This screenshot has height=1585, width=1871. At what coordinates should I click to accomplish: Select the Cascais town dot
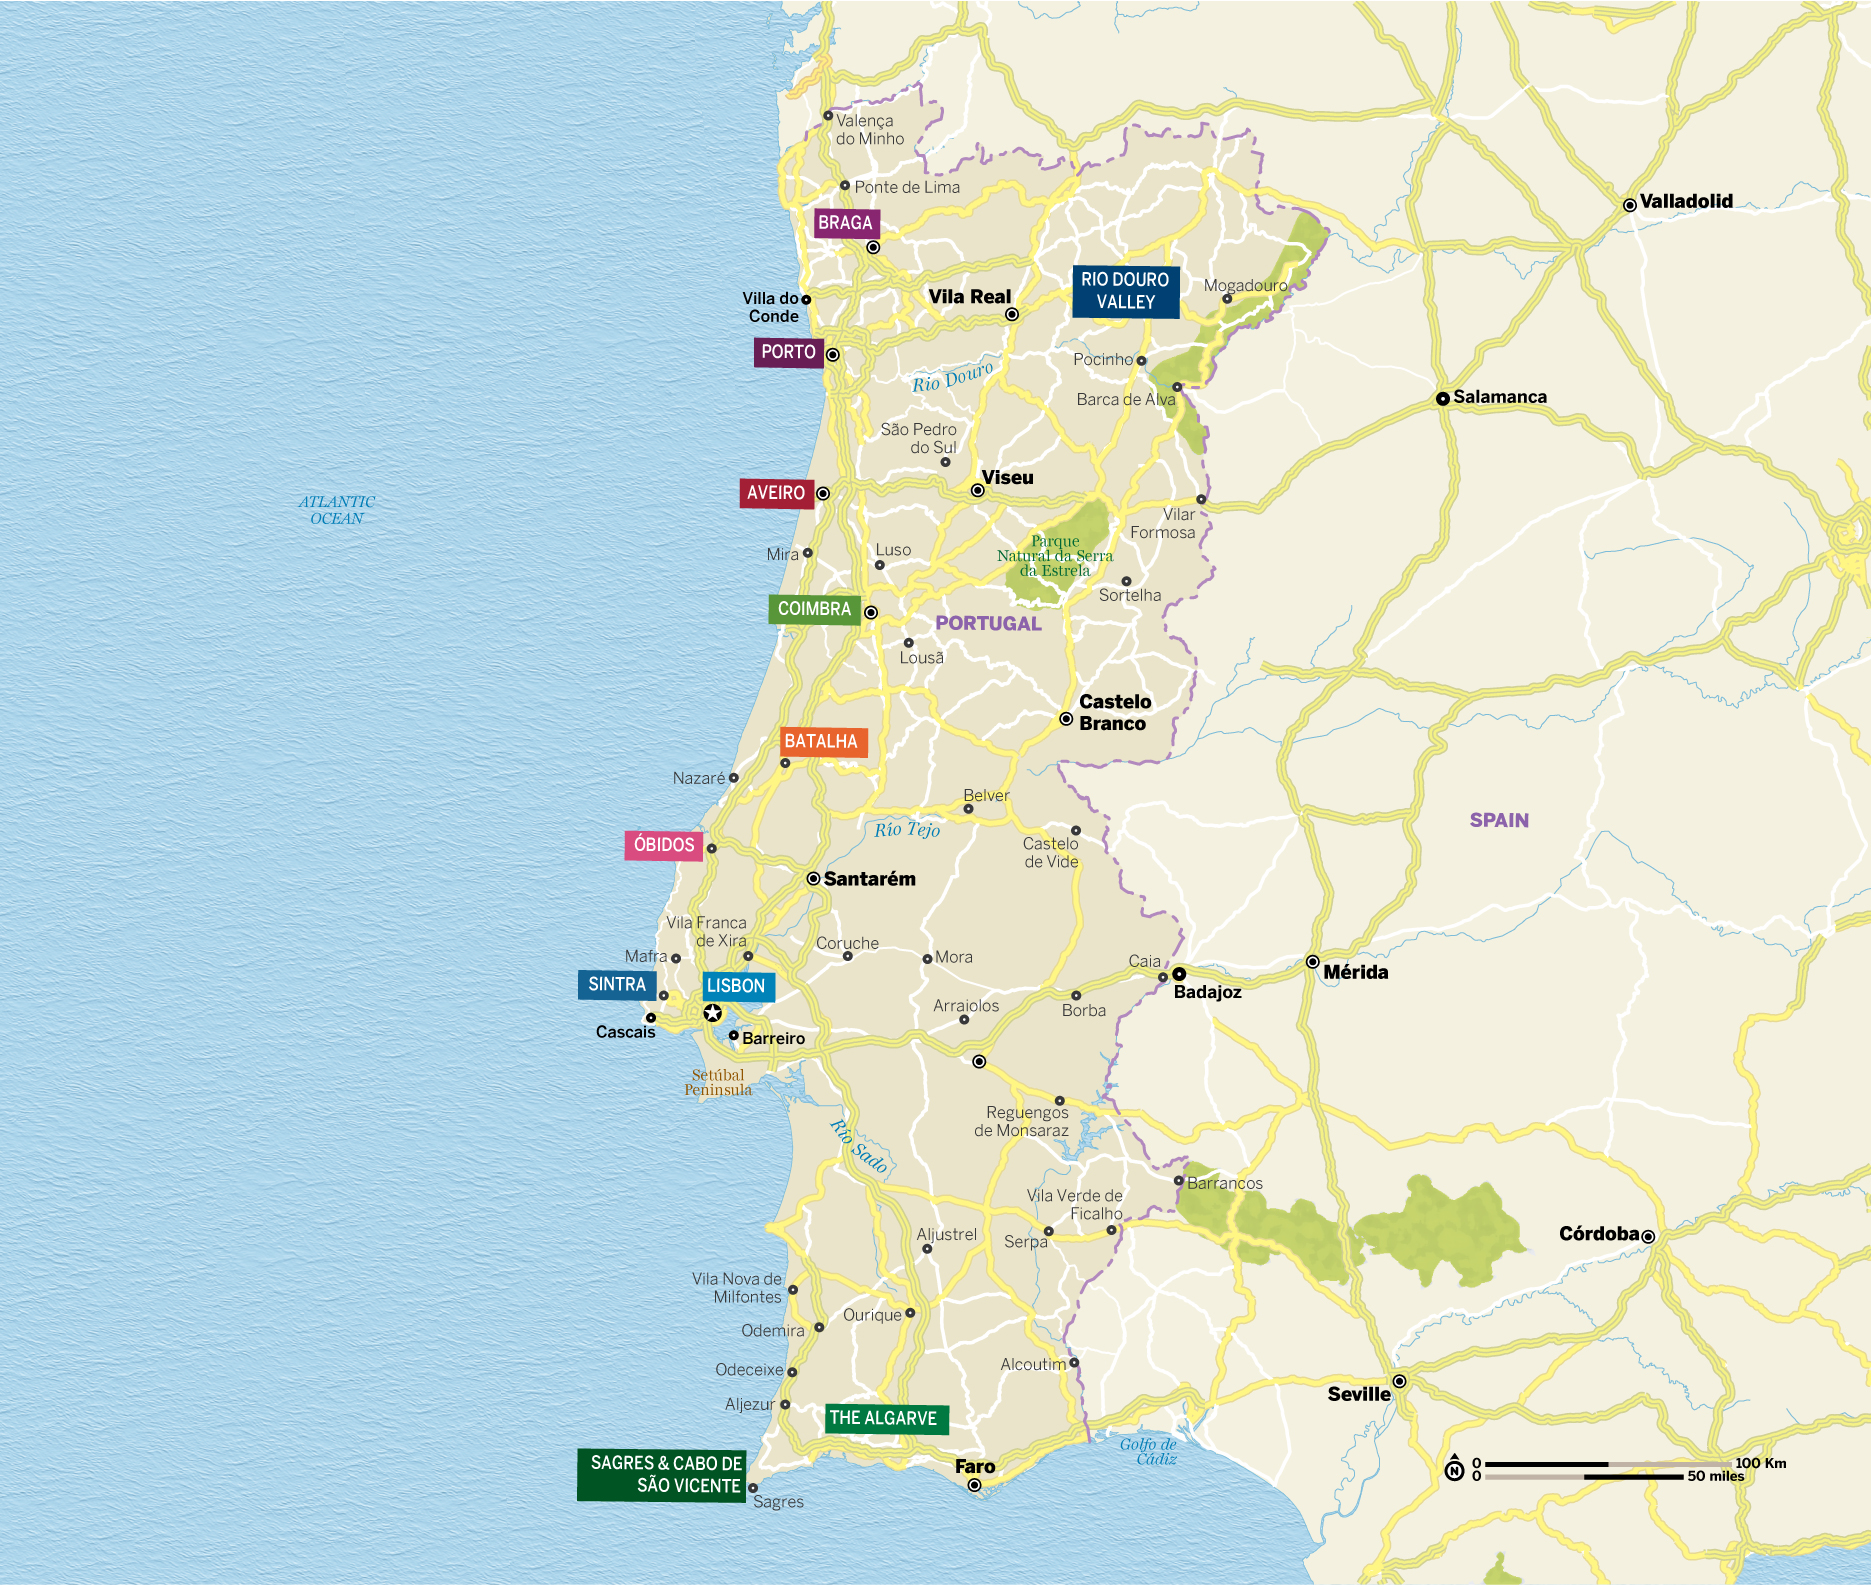651,1018
